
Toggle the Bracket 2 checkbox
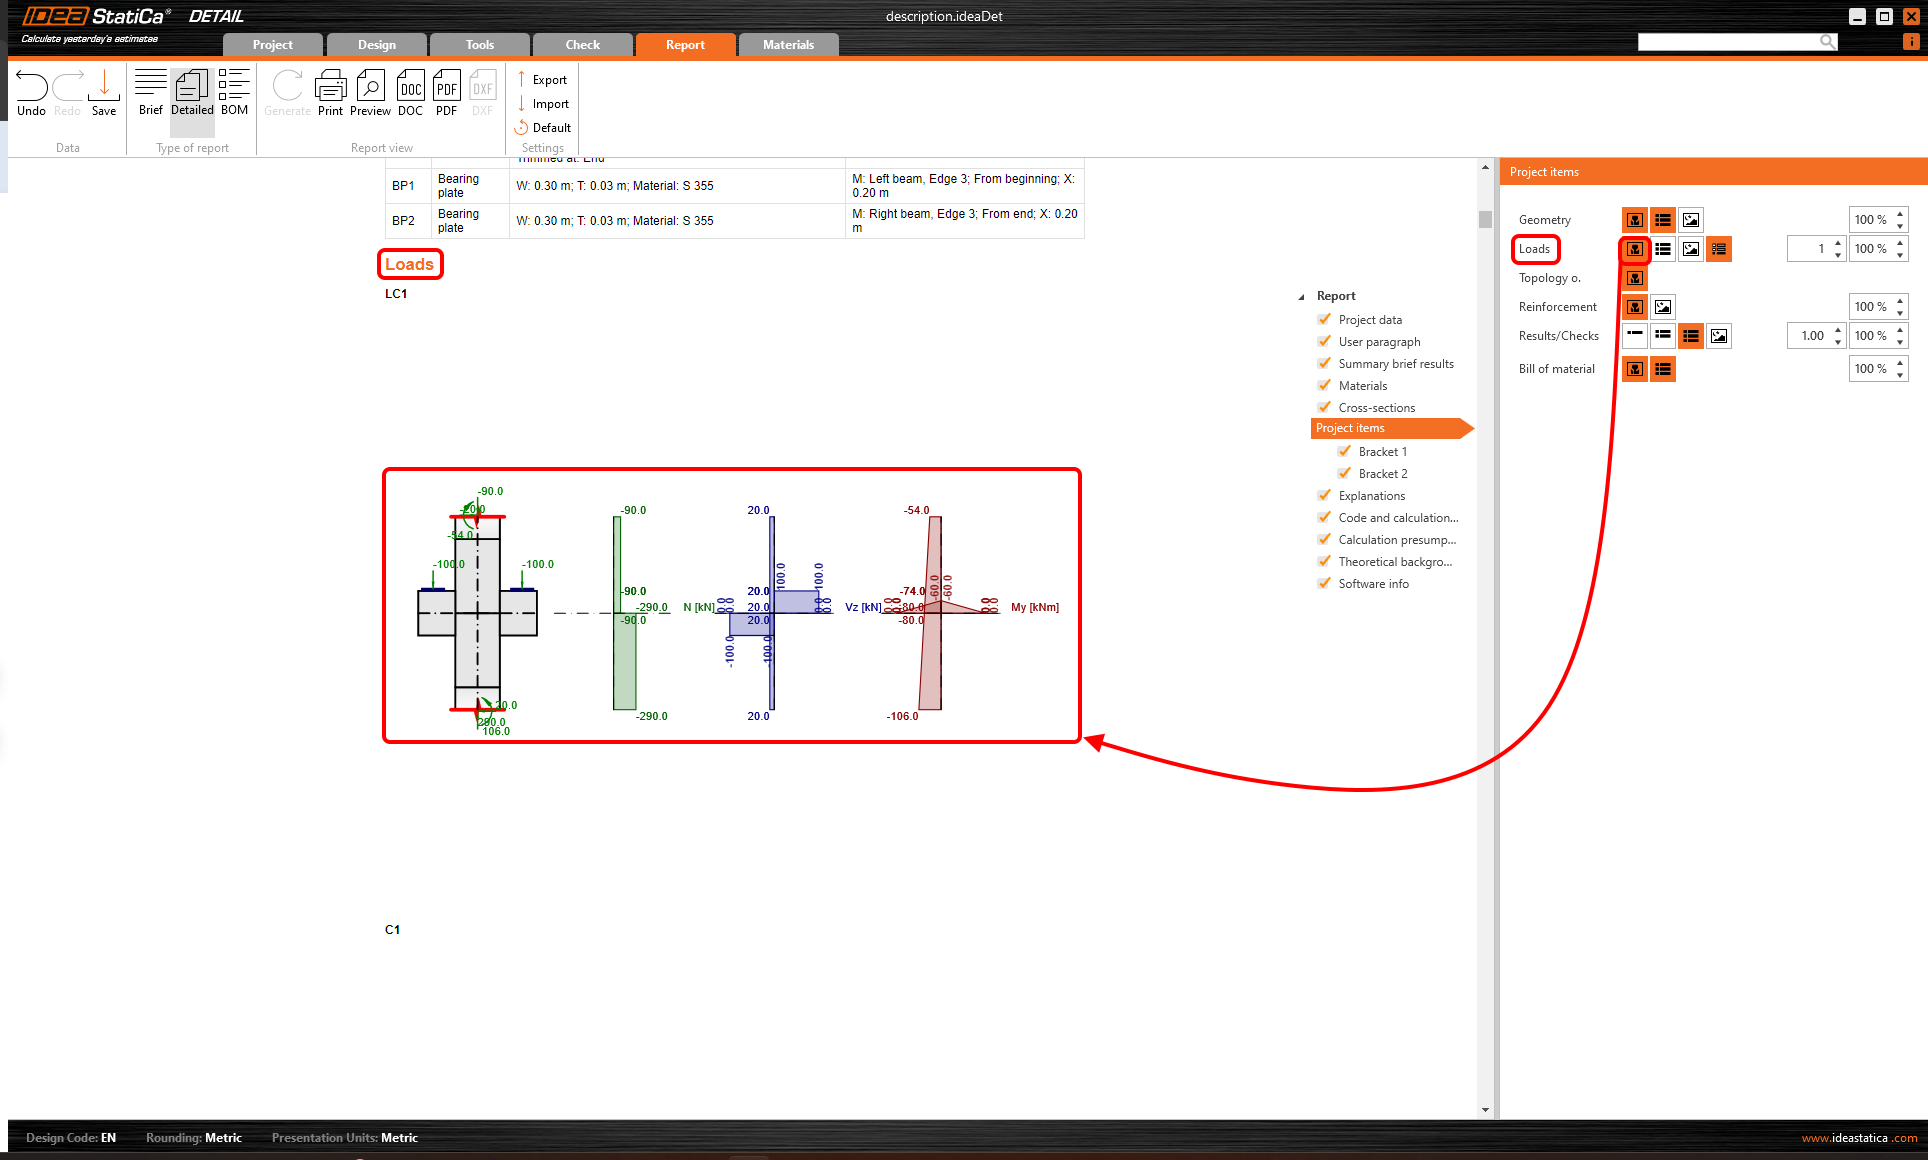pos(1345,474)
